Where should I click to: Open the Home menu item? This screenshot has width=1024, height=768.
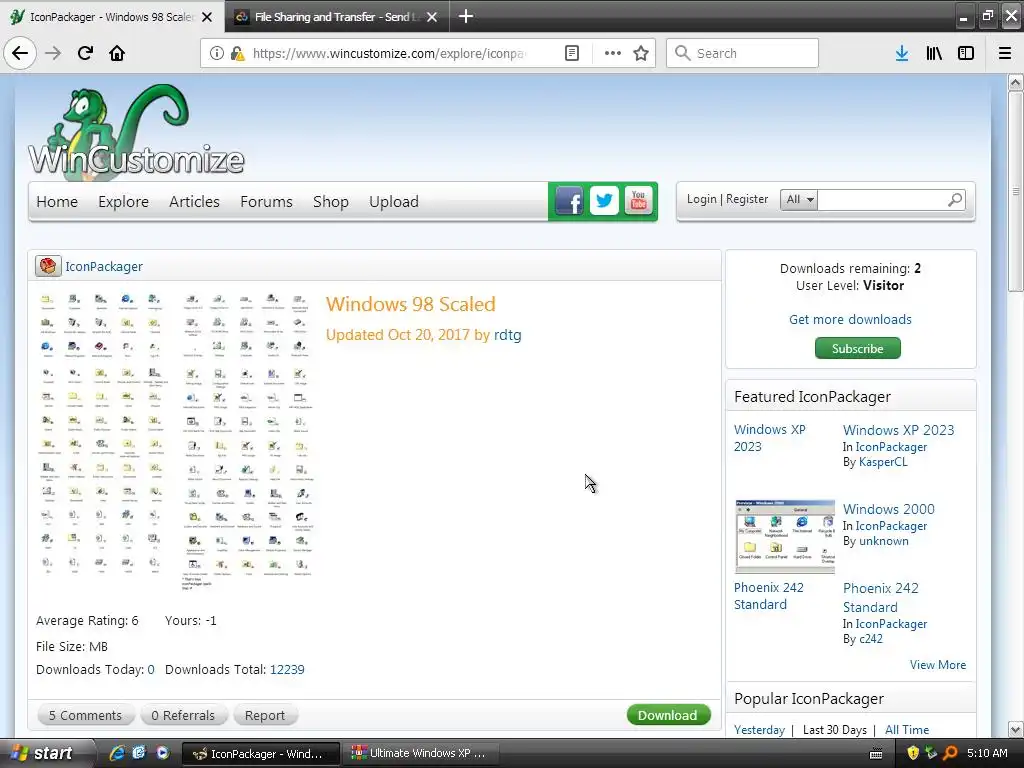click(57, 202)
